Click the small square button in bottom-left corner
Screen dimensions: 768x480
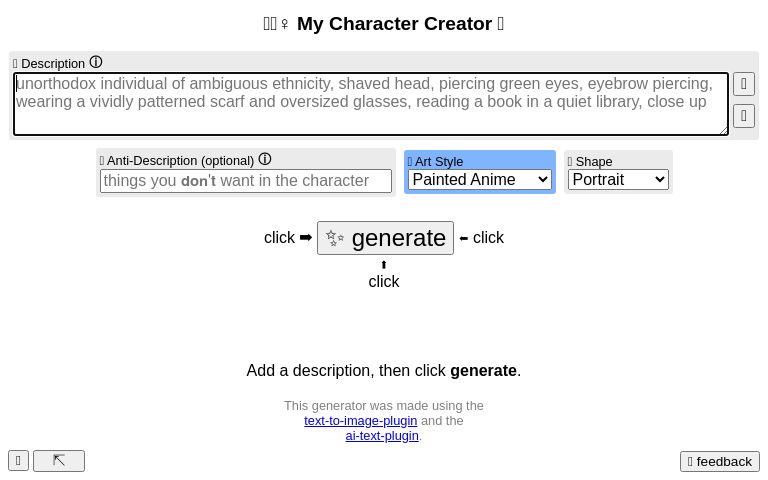pyautogui.click(x=18, y=460)
